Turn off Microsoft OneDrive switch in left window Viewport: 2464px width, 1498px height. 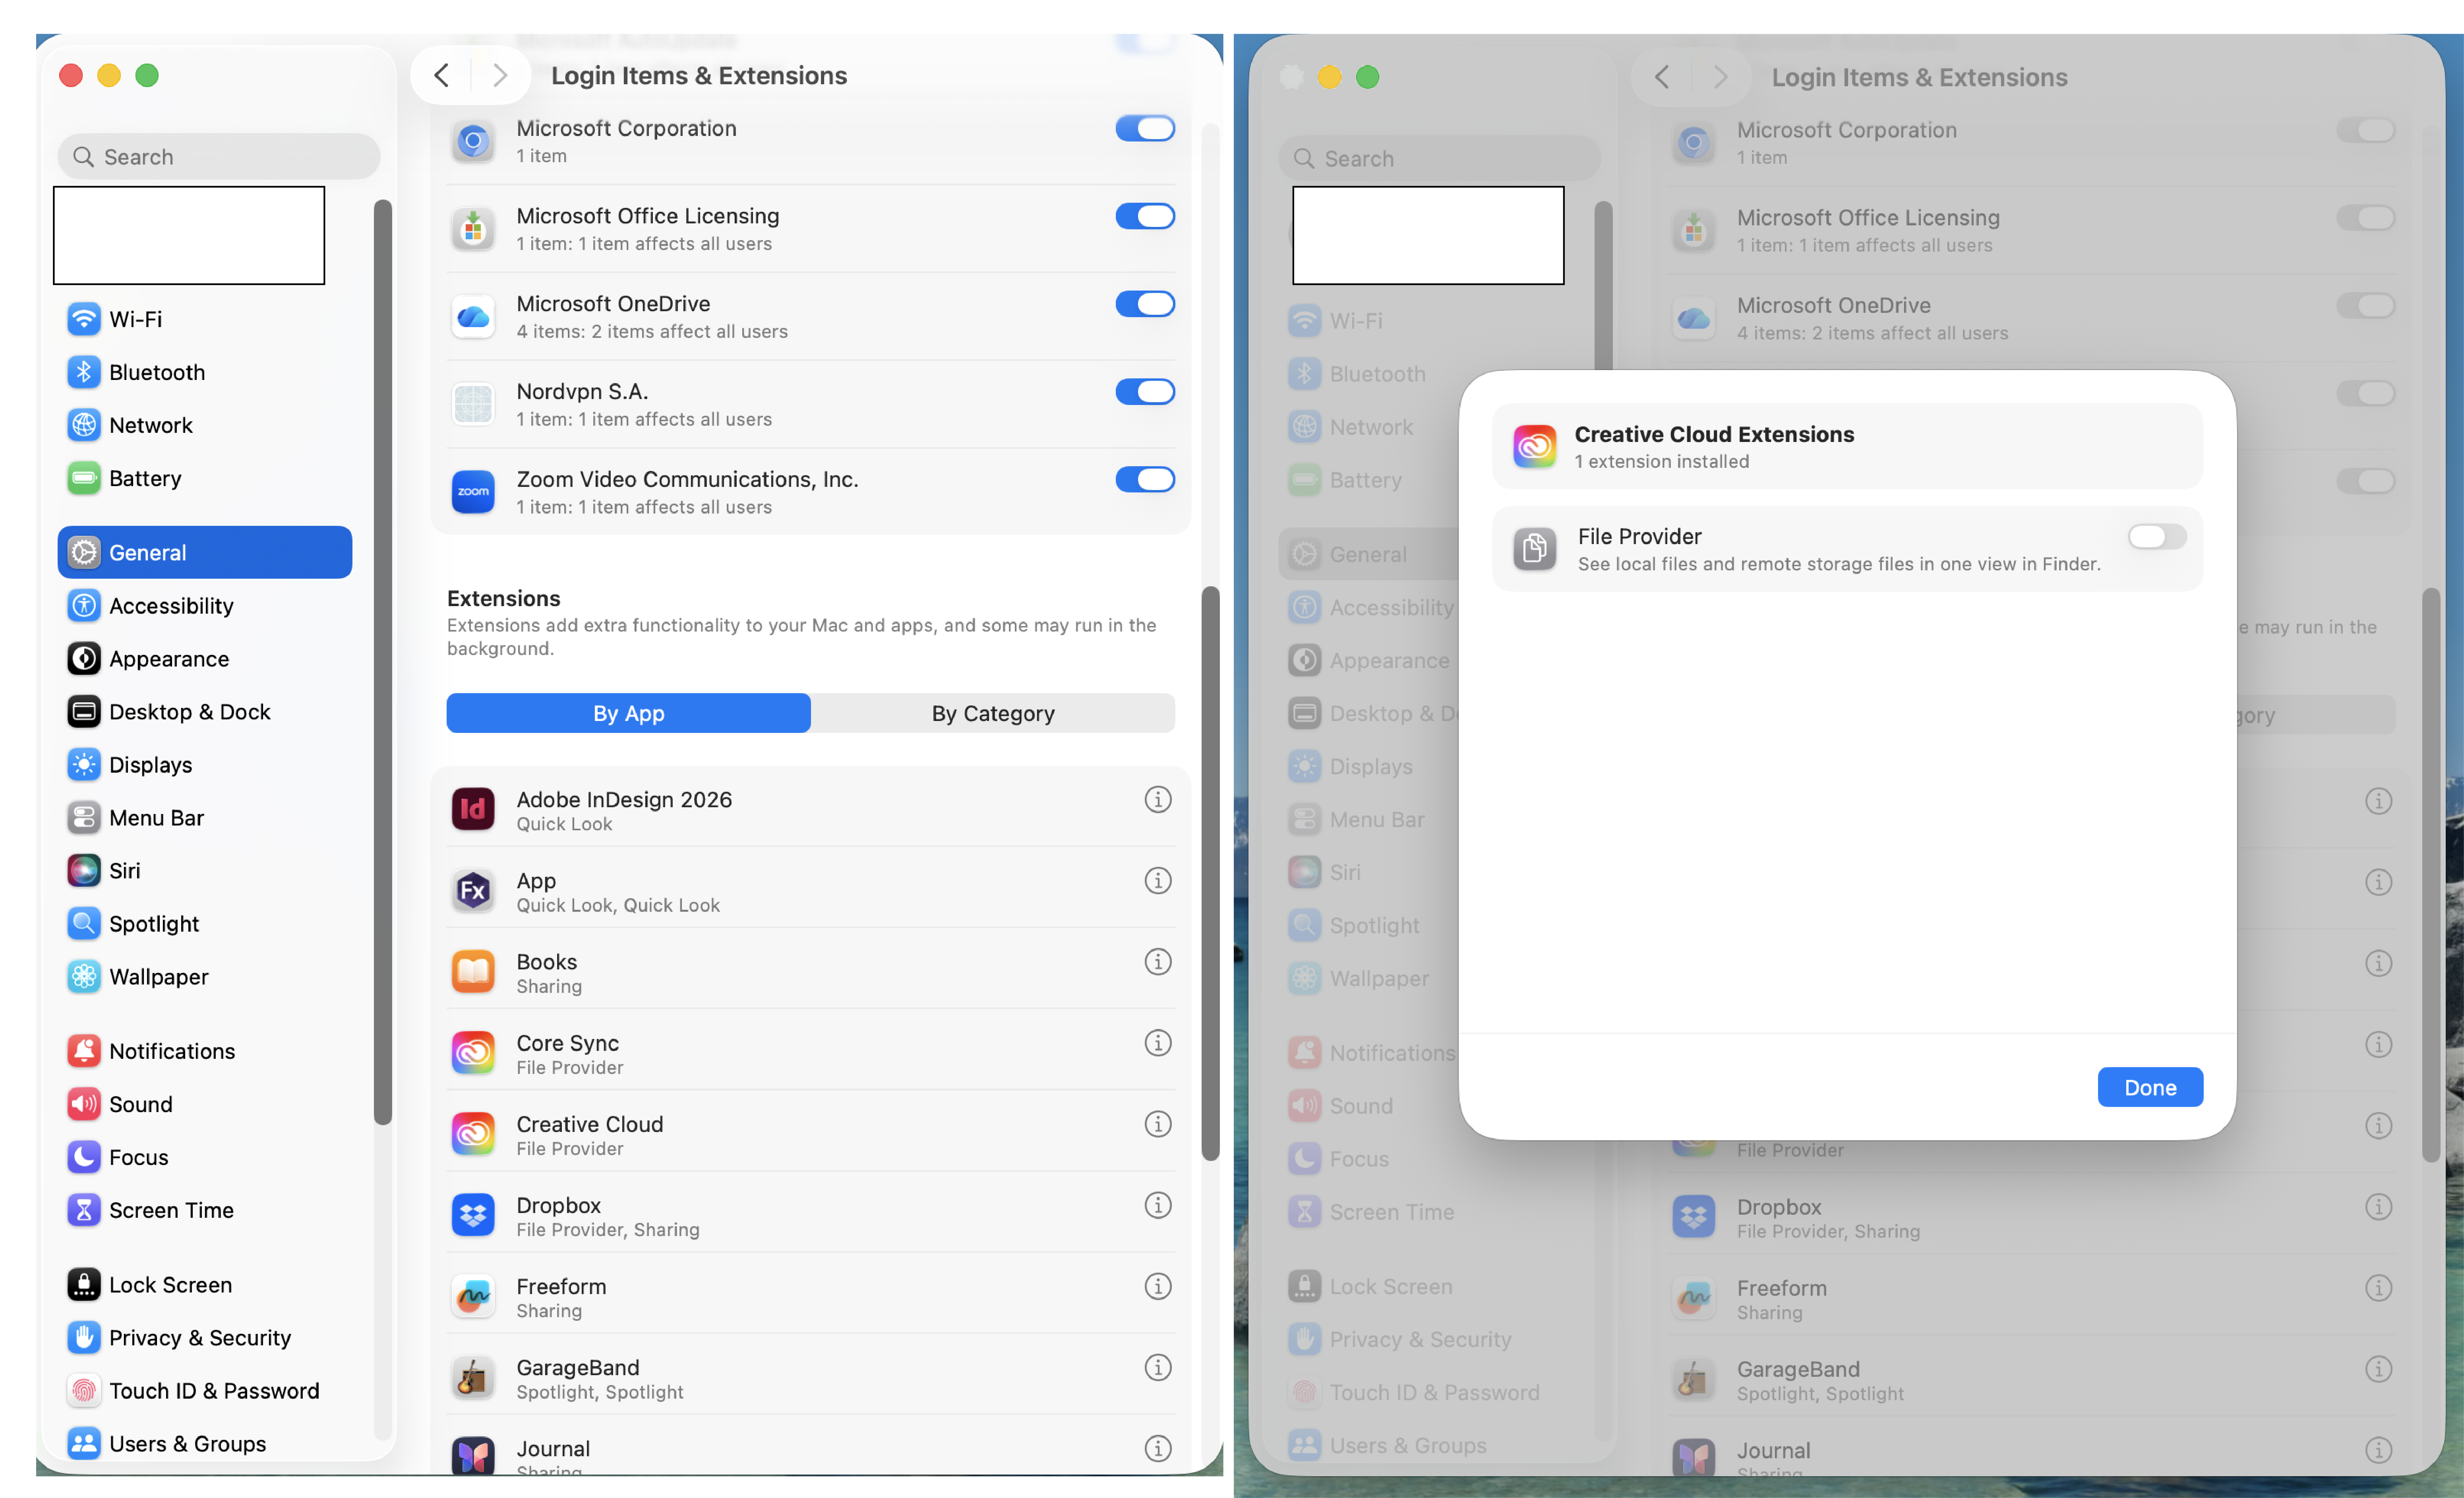pyautogui.click(x=1145, y=304)
